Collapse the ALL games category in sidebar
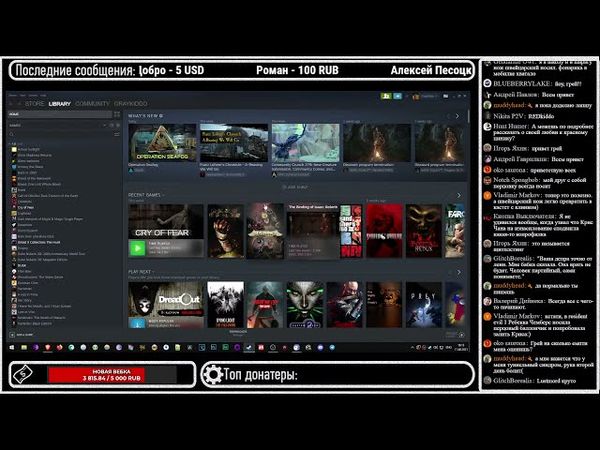This screenshot has height=450, width=600. coord(11,144)
